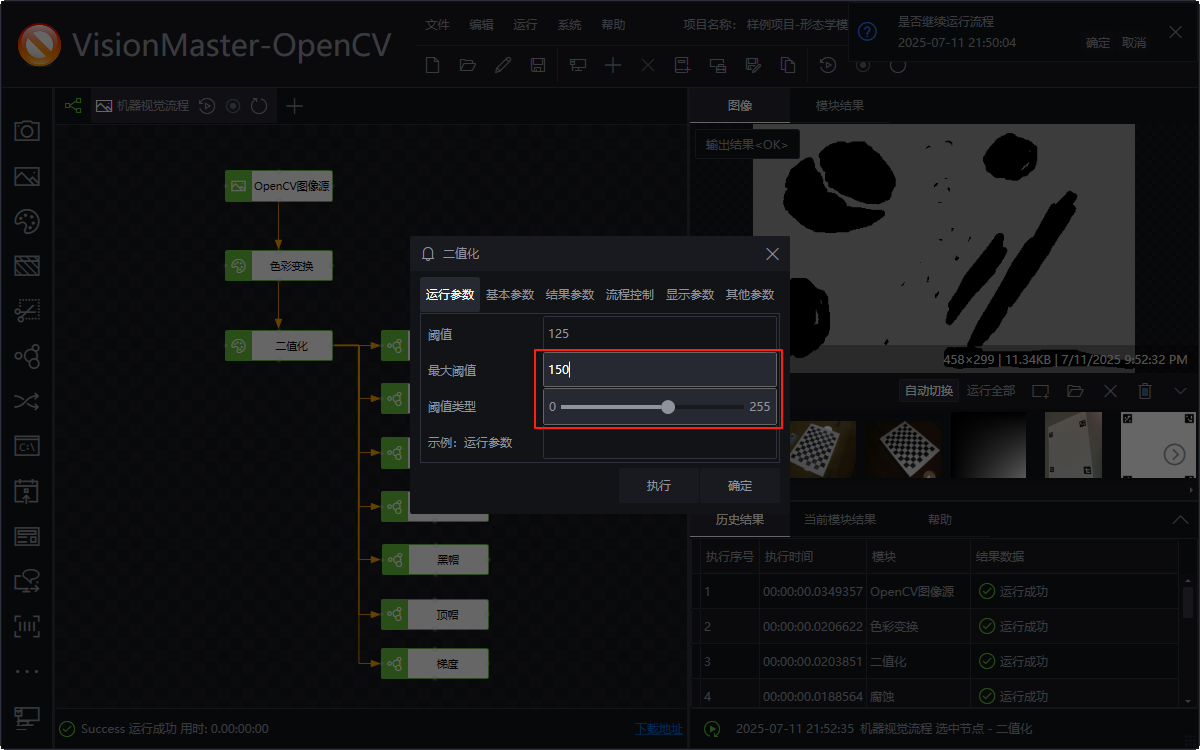
Task: Click the copy module icon in the toolbar
Action: coord(789,64)
